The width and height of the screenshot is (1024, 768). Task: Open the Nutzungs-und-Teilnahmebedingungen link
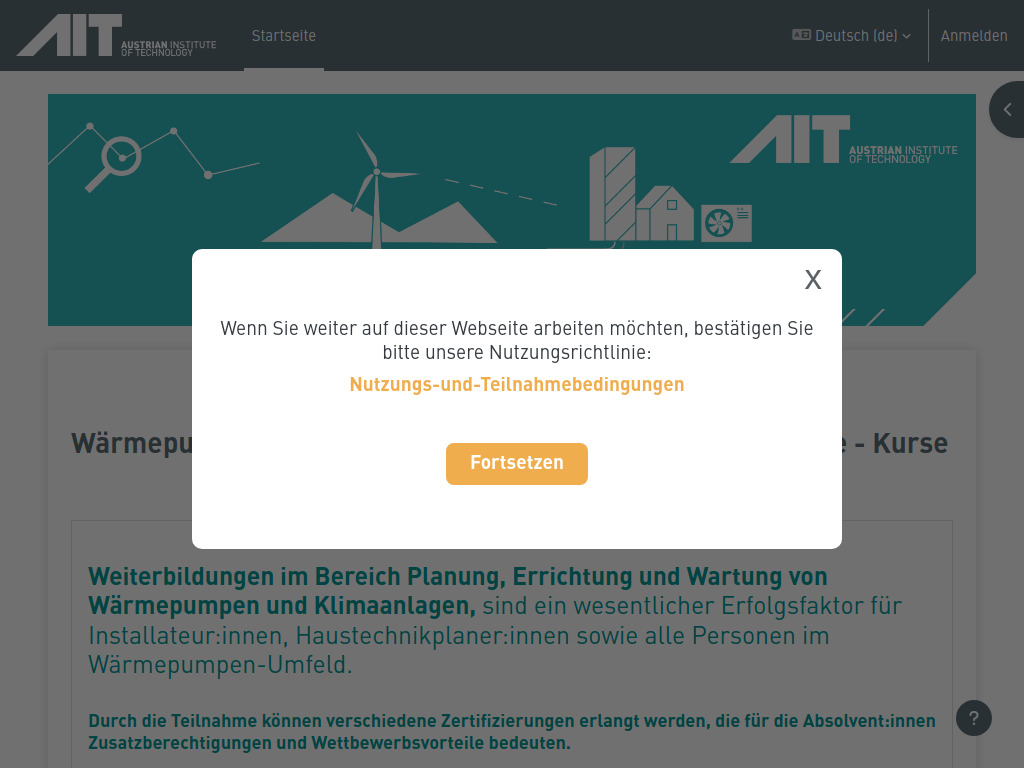tap(516, 384)
